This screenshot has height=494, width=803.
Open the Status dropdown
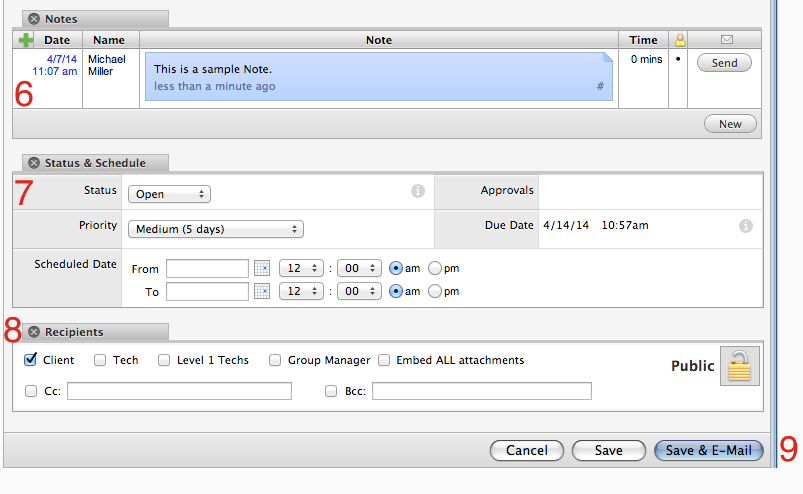tap(169, 194)
